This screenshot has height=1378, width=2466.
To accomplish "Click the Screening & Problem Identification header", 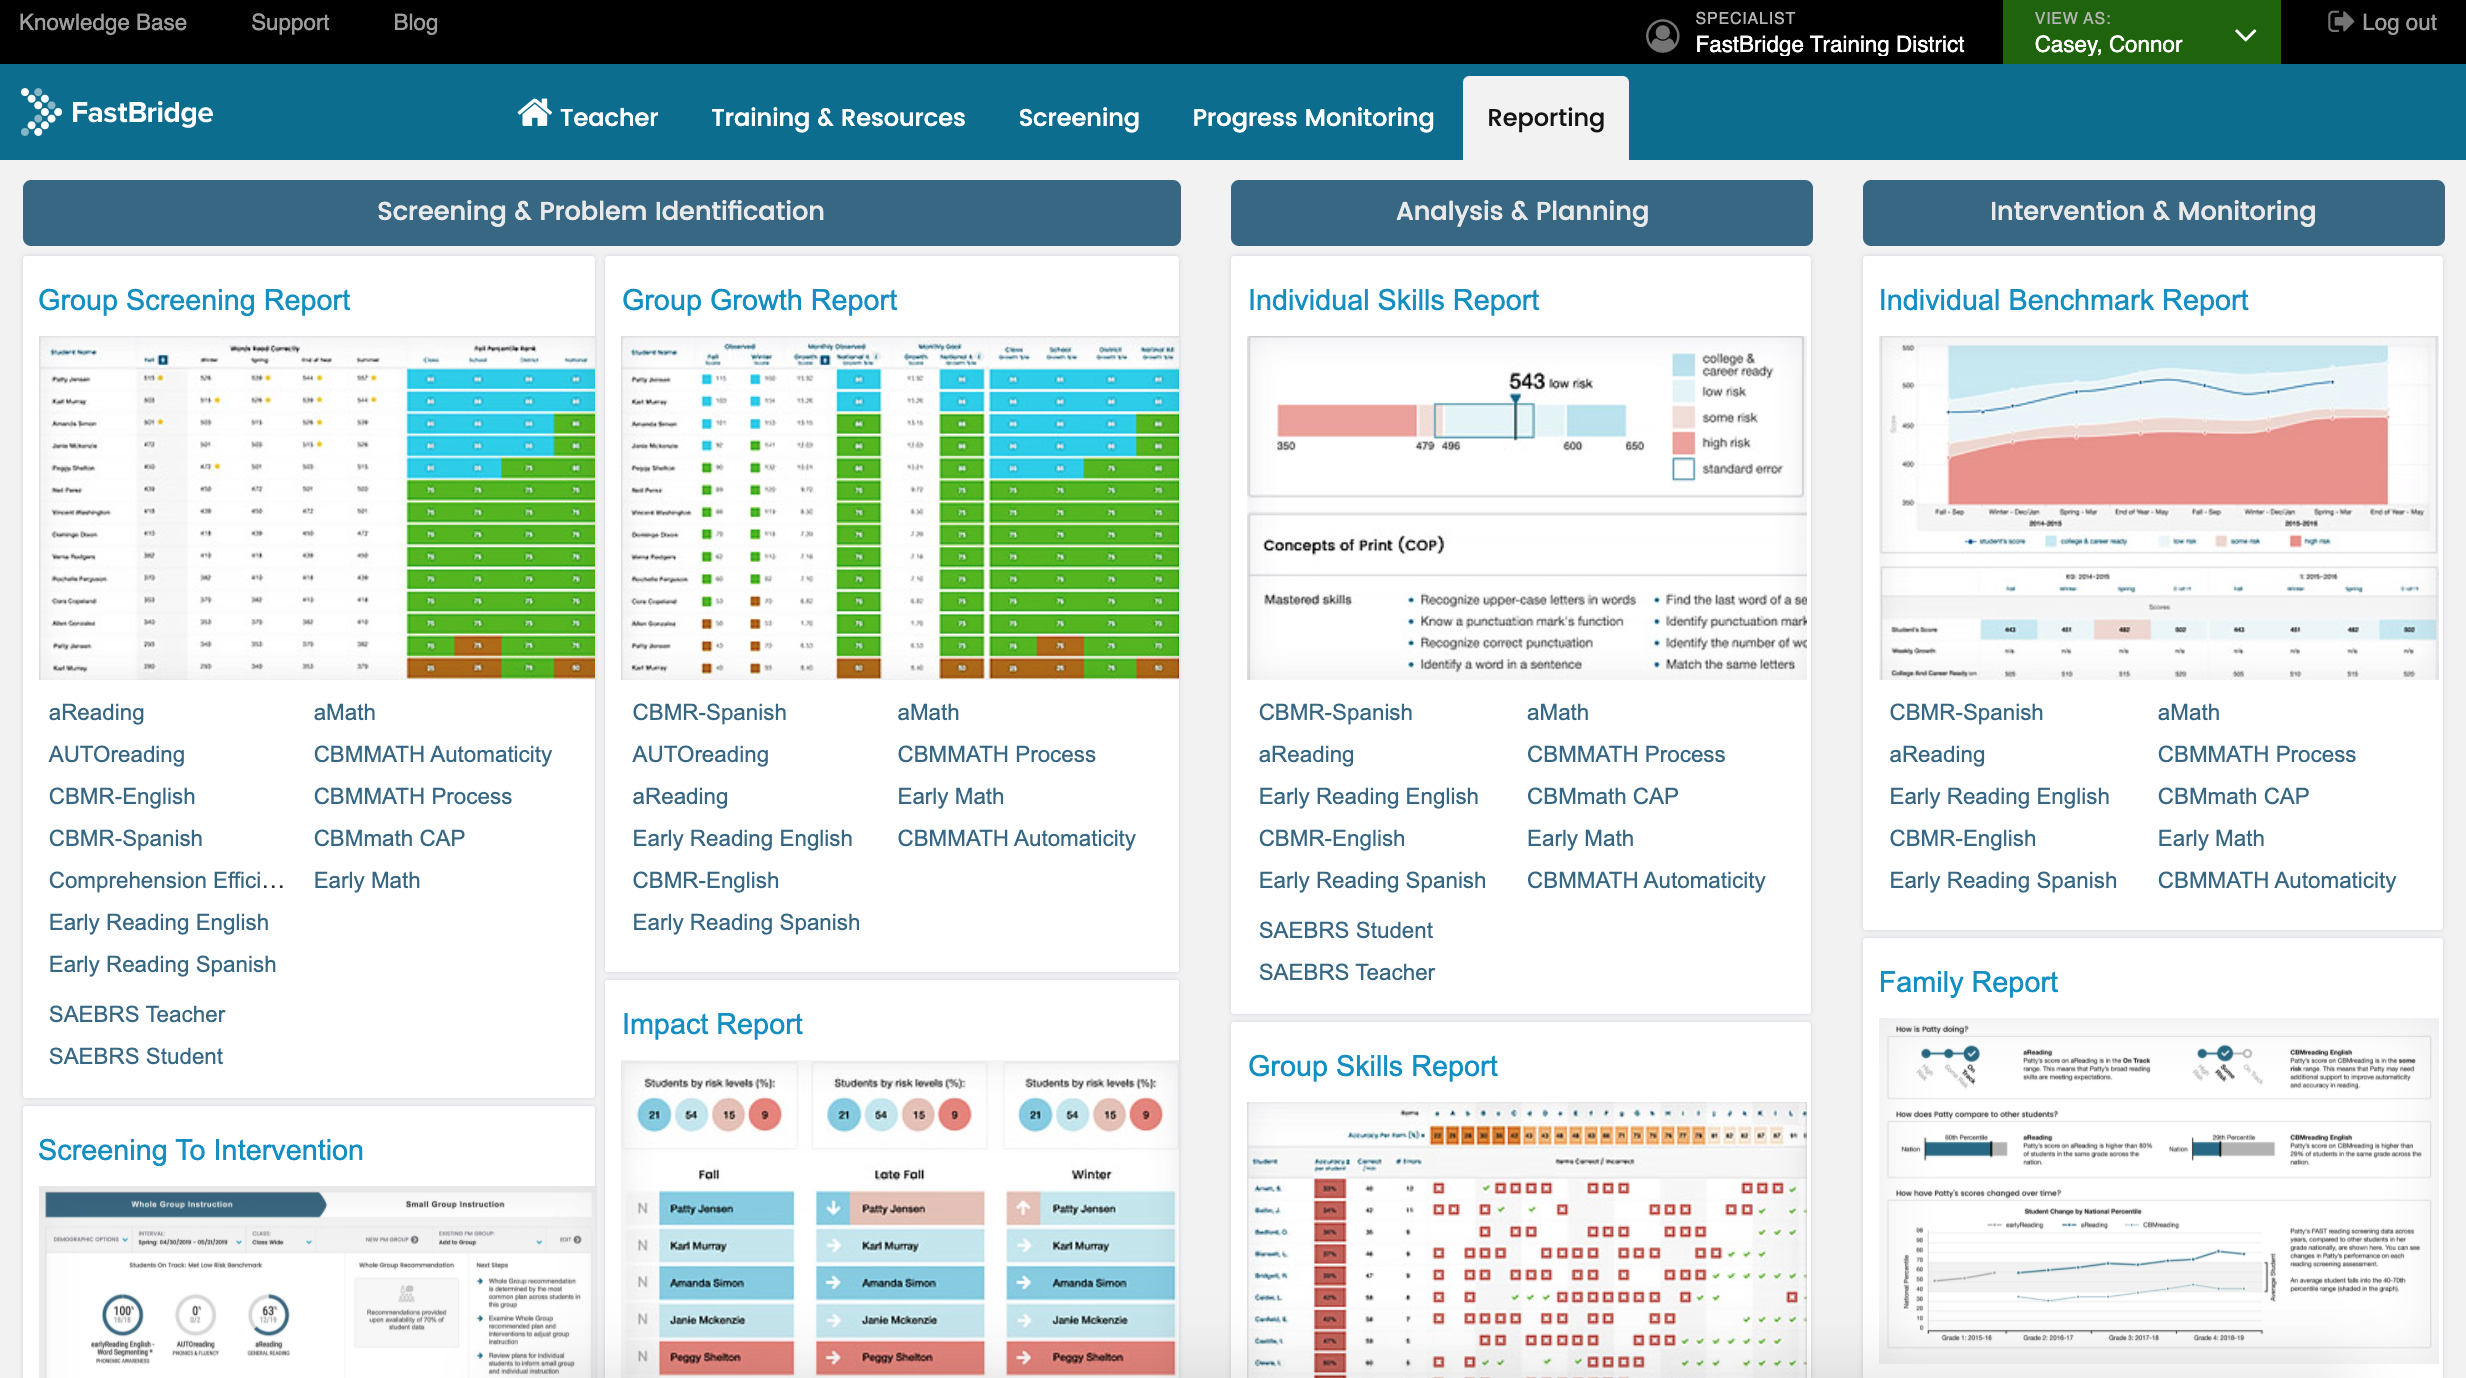I will [x=602, y=212].
